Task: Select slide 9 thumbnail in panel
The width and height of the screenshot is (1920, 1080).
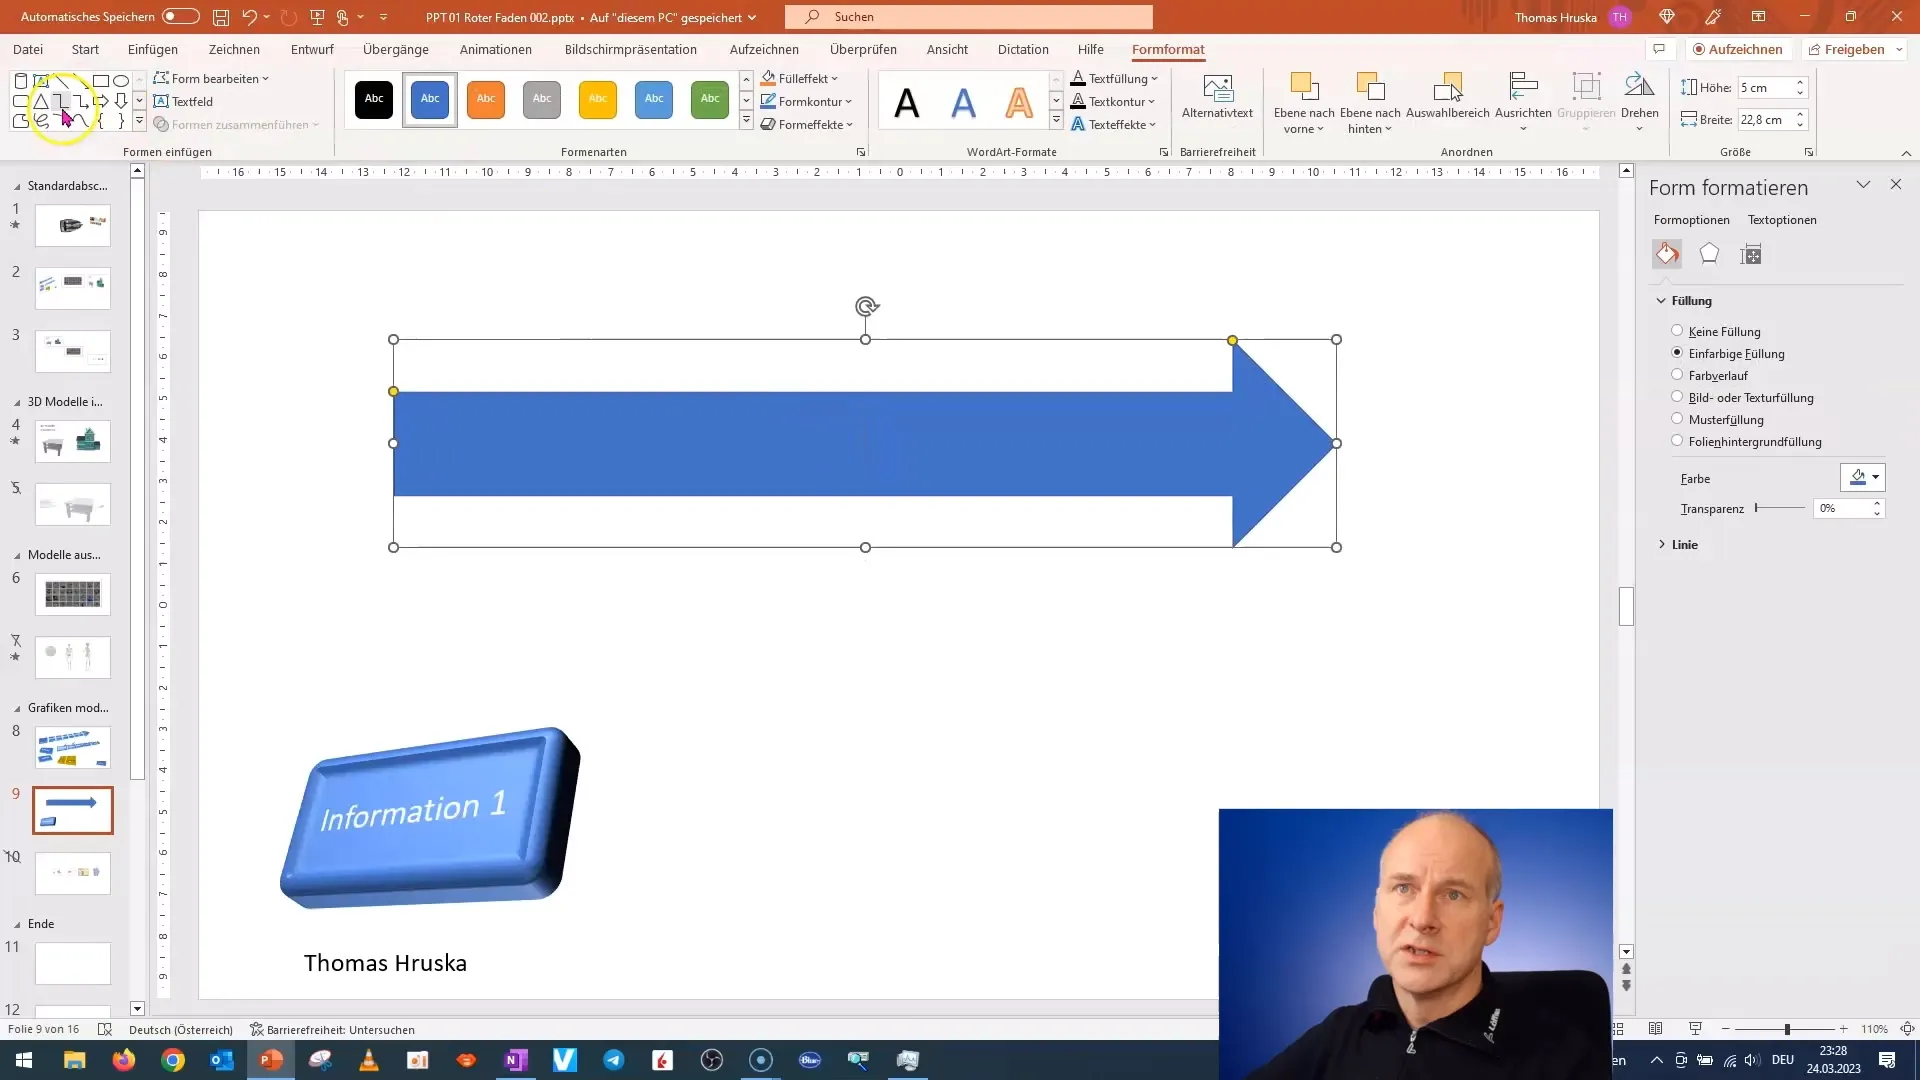Action: pos(73,810)
